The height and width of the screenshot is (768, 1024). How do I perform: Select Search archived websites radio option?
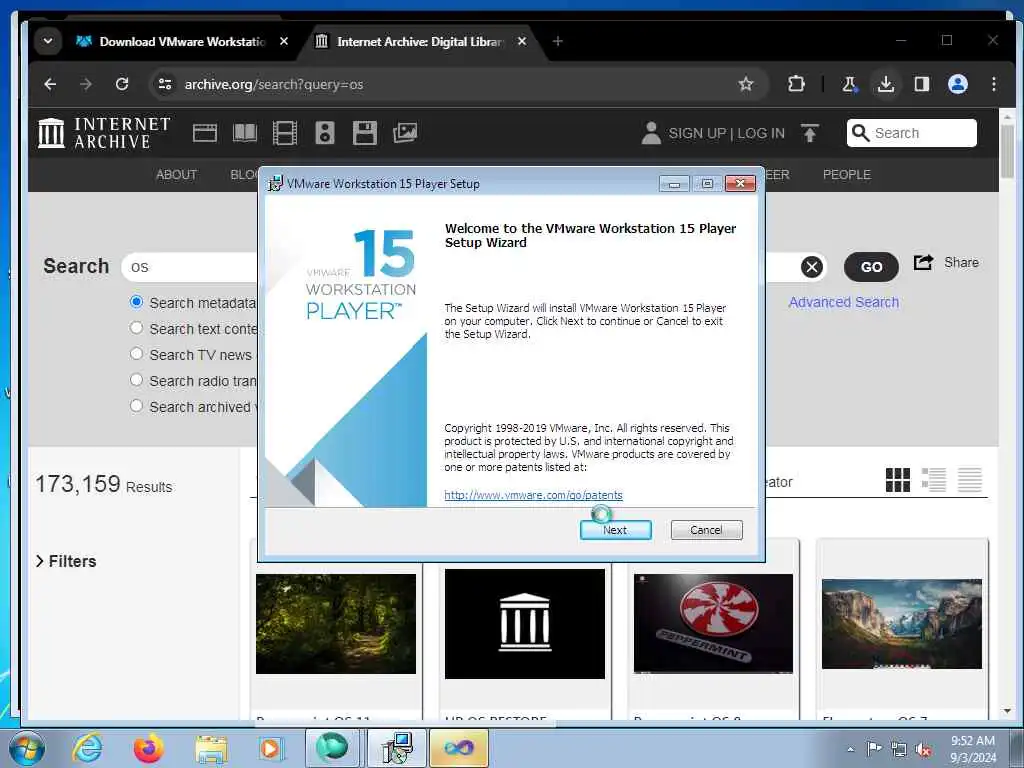(136, 406)
